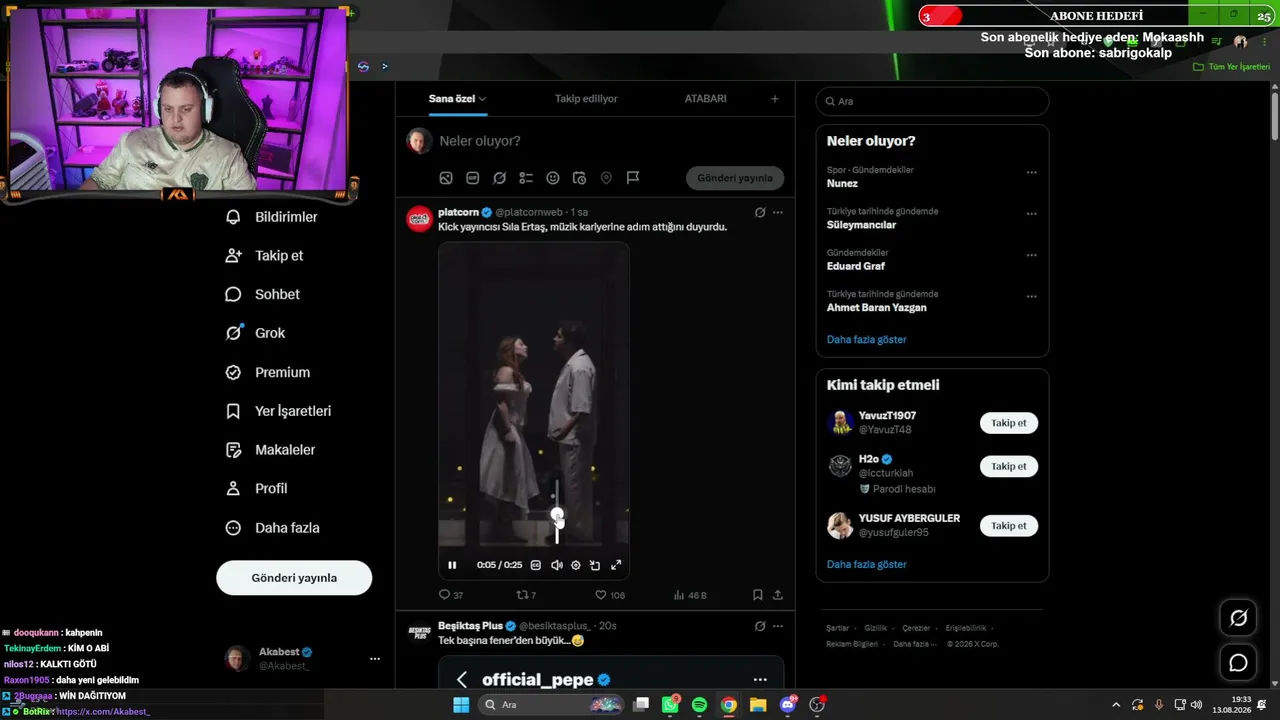Open the Grok sidebar icon
The image size is (1280, 720).
[x=233, y=333]
